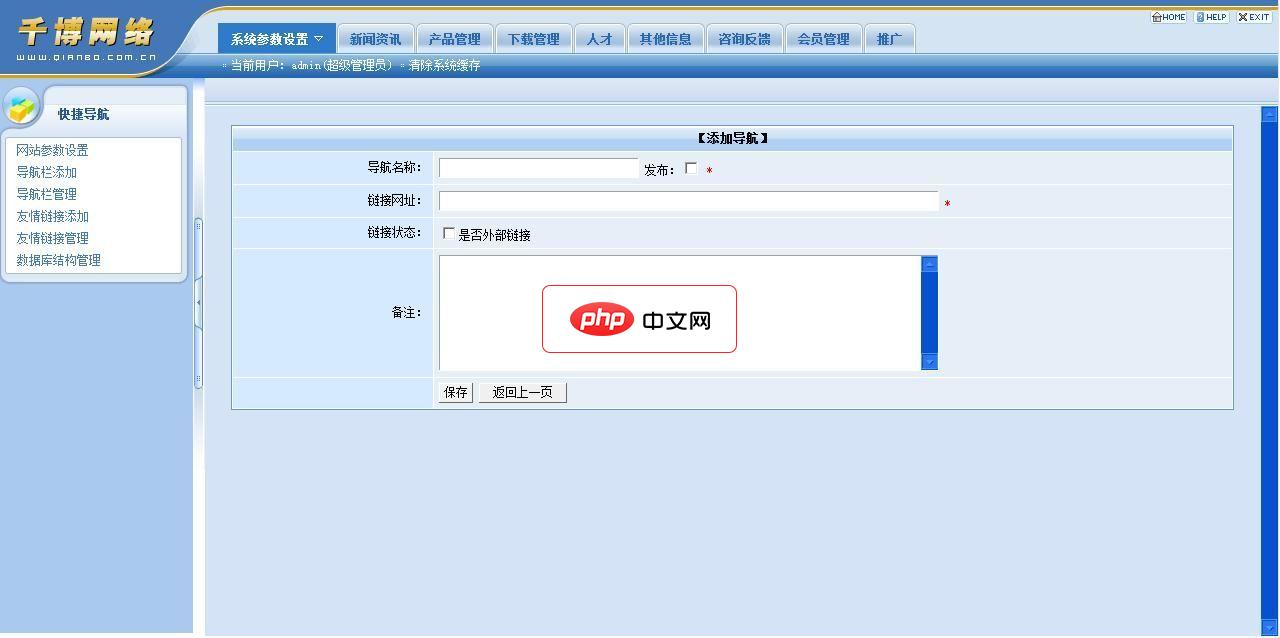Click the EXIT icon at top right
1280x638 pixels.
(x=1243, y=16)
